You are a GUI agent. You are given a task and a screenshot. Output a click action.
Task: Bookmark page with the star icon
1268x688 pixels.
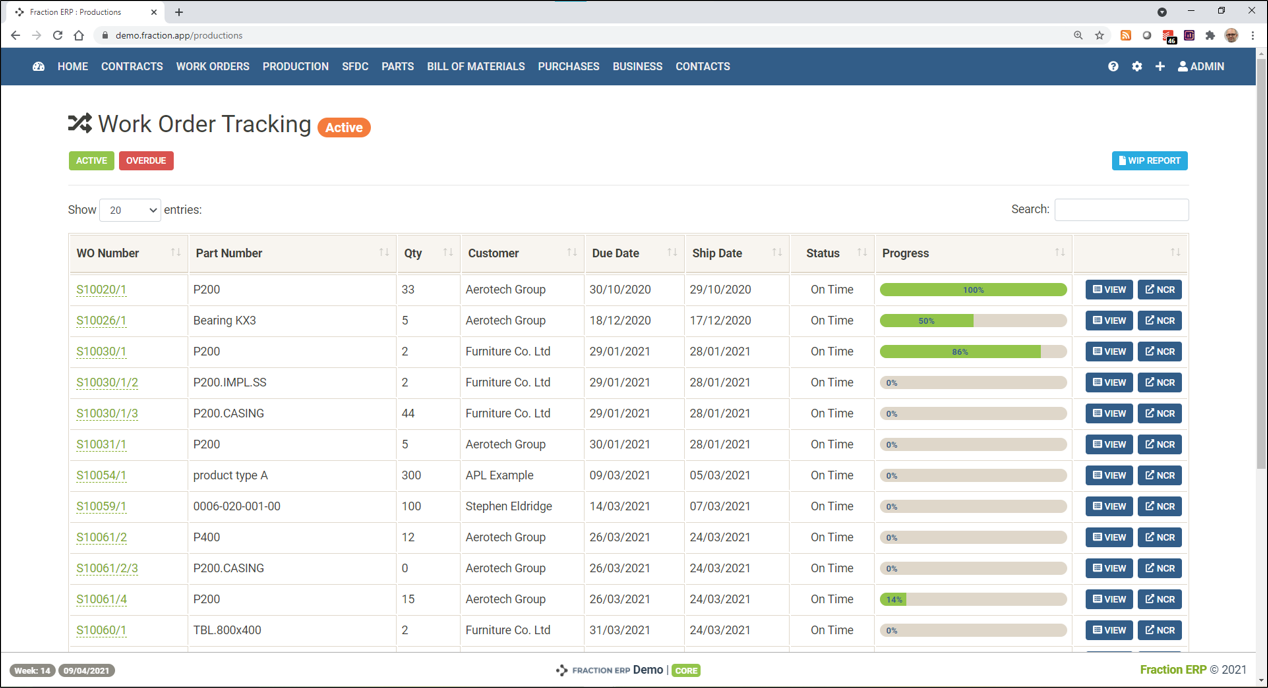1100,36
